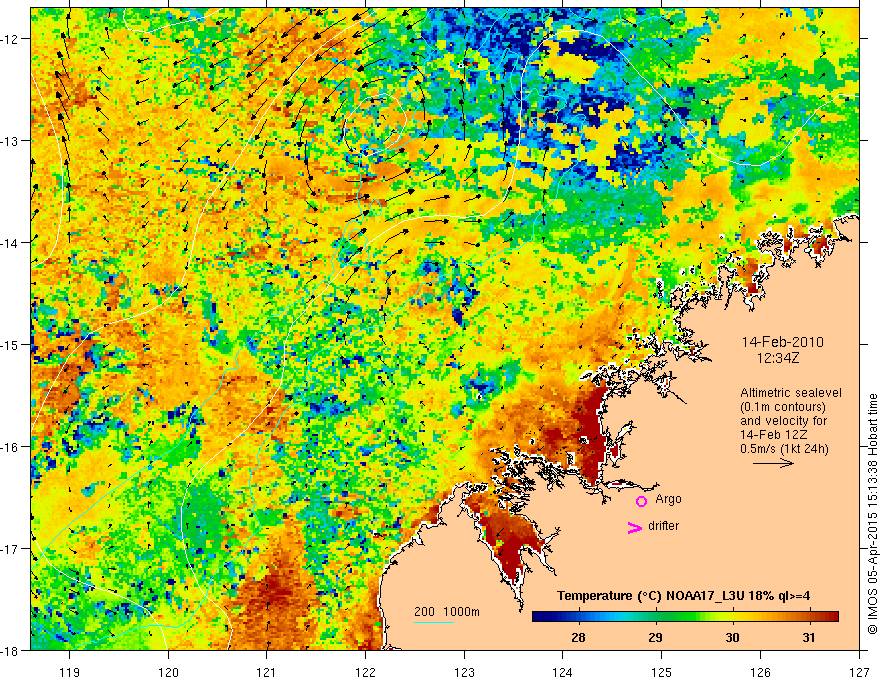880x680 pixels.
Task: Click the '200 1000m' depth contour label
Action: tap(447, 612)
